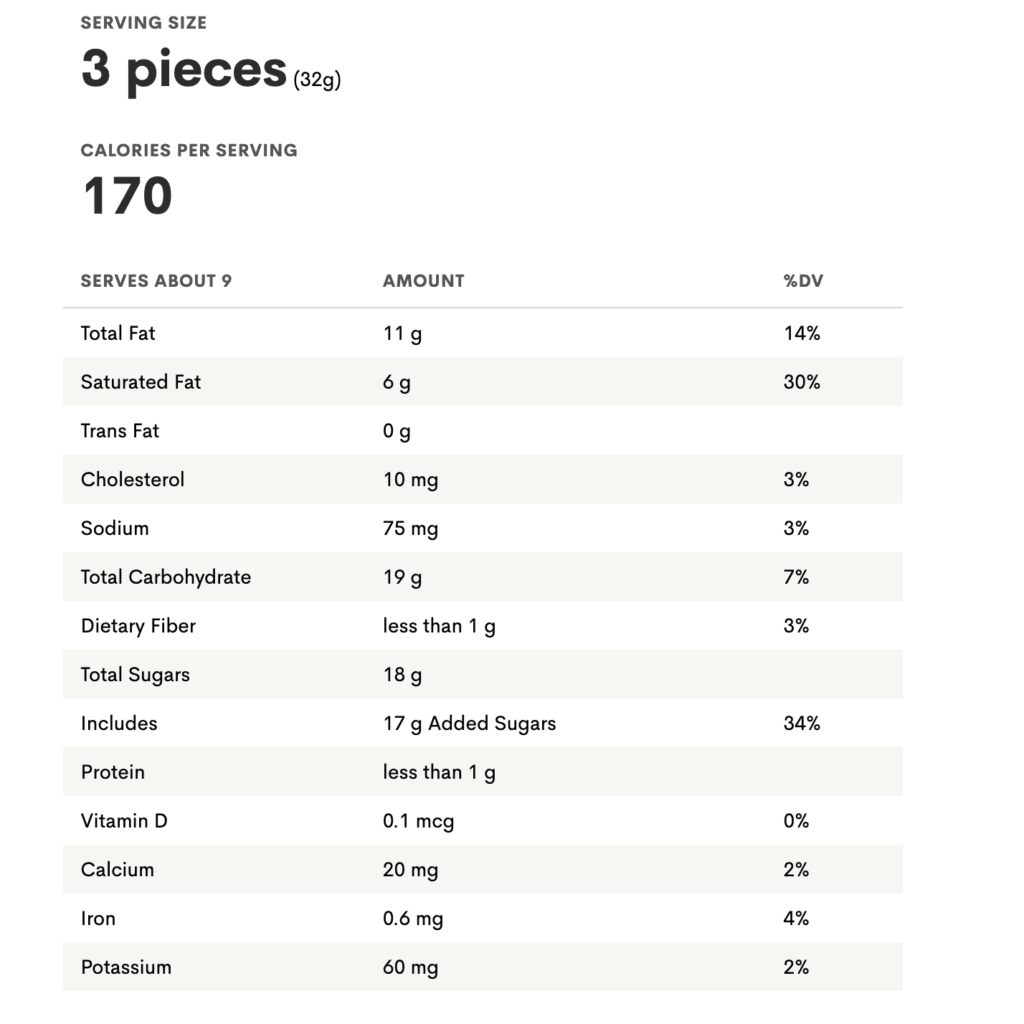Select the Total Sugars 18 g amount
The height and width of the screenshot is (1024, 1024).
click(x=402, y=675)
